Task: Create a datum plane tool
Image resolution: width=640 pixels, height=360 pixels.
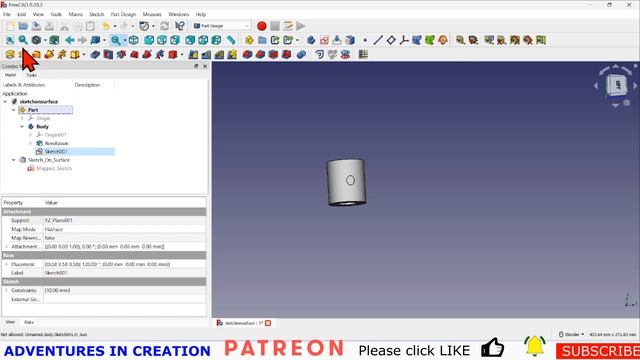Action: pos(391,40)
